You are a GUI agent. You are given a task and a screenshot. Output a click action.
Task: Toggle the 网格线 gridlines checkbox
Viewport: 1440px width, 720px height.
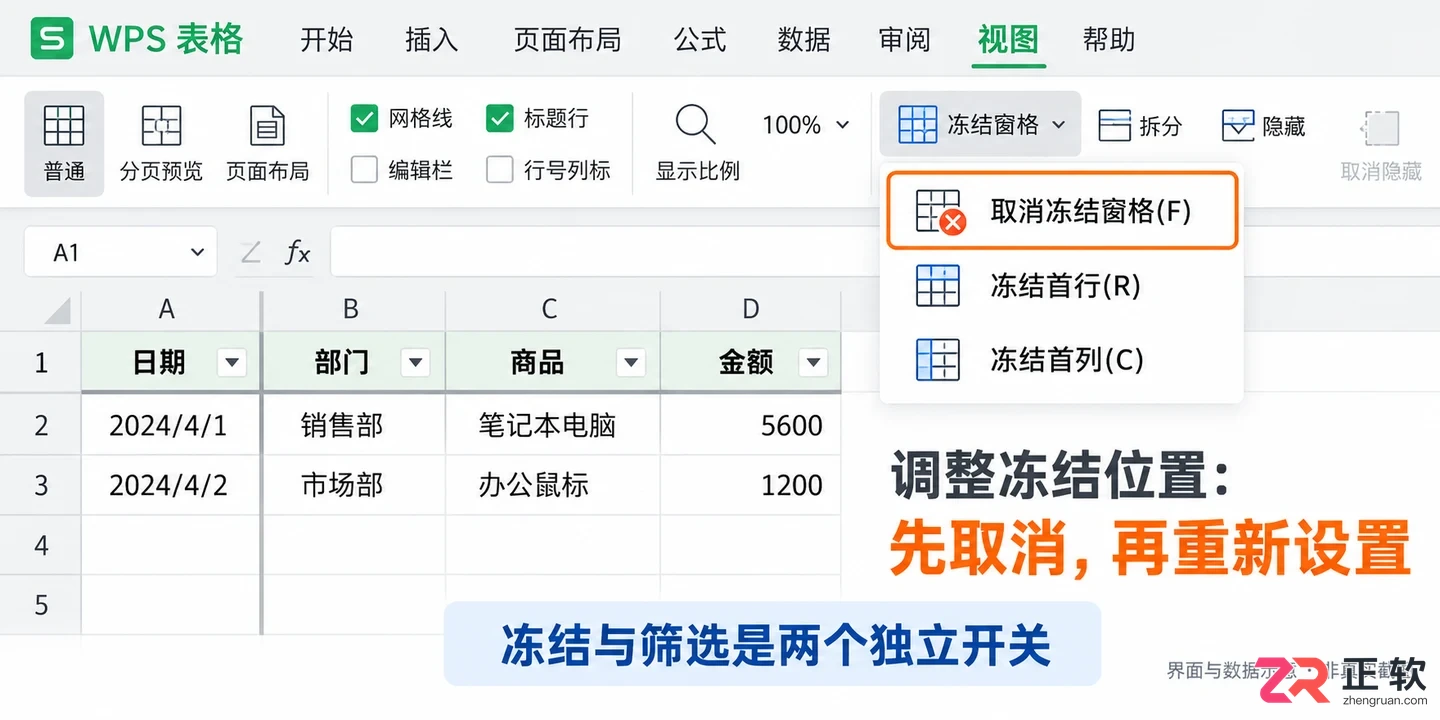tap(364, 118)
